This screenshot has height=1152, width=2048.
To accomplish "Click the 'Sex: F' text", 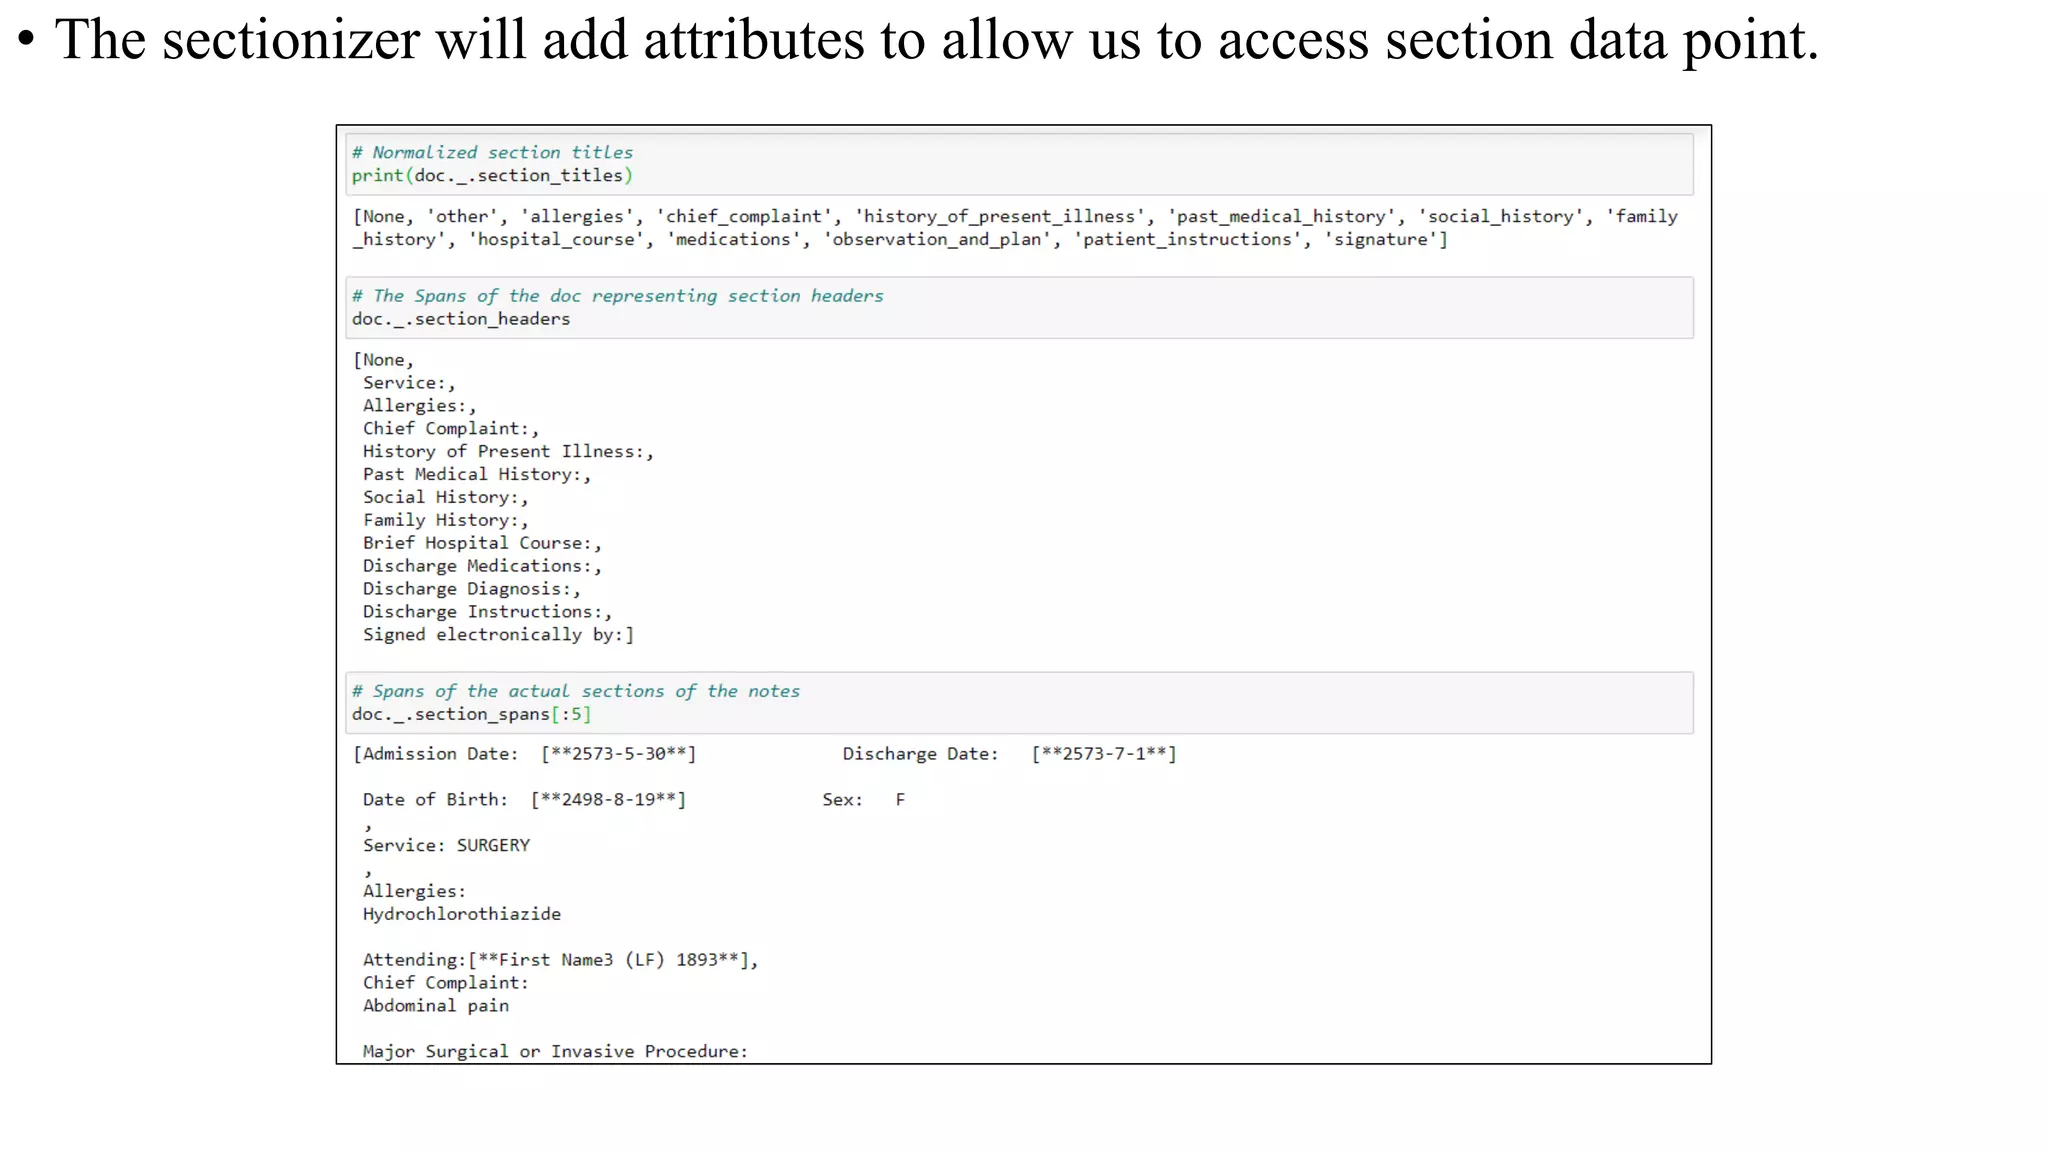I will coord(864,800).
